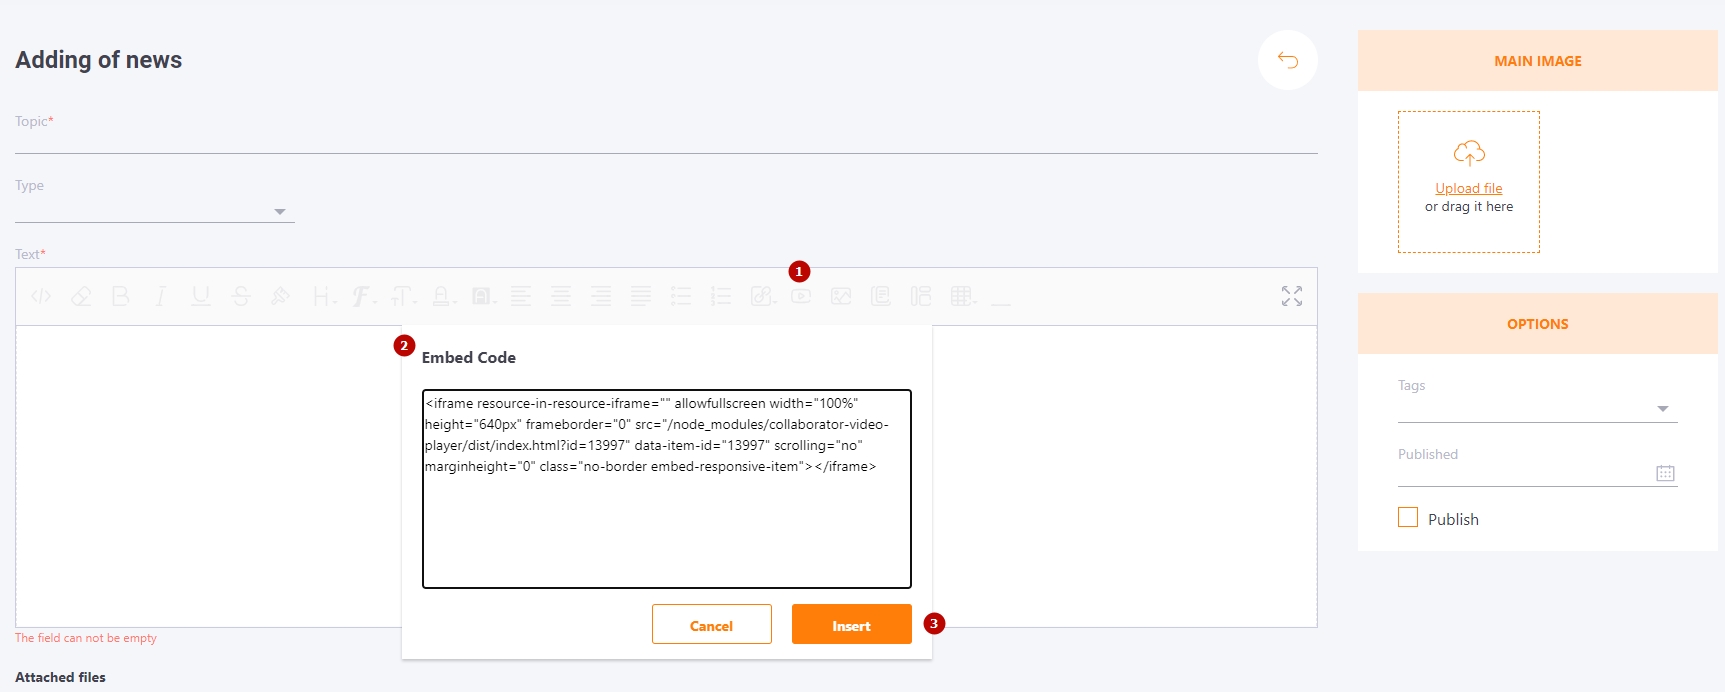
Task: Align text right
Action: [601, 296]
